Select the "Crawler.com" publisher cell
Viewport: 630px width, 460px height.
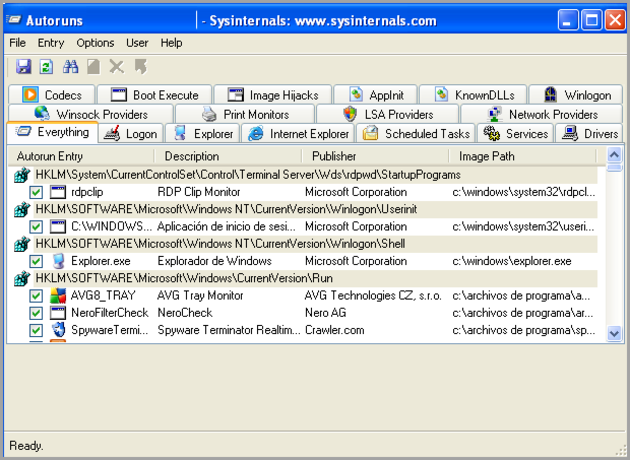(x=335, y=330)
